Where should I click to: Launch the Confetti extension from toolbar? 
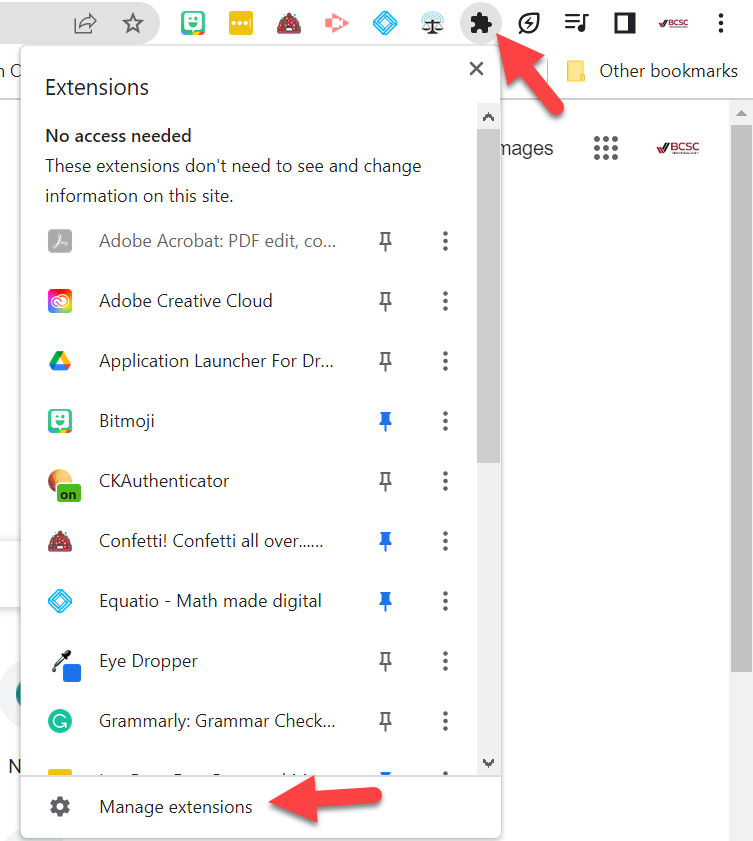point(289,24)
